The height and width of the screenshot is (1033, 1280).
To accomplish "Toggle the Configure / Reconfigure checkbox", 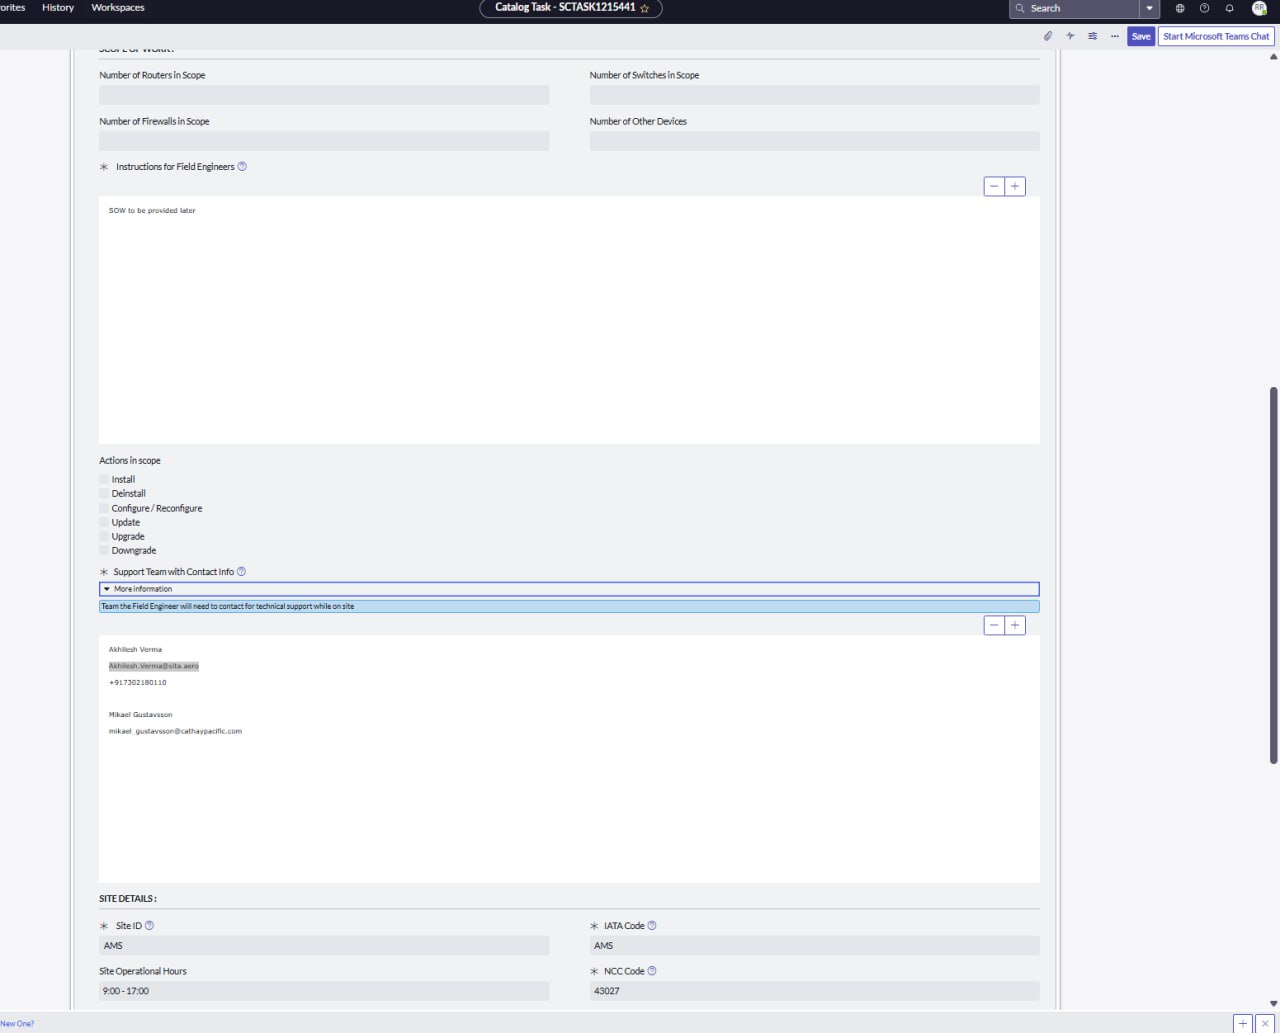I will pos(104,508).
